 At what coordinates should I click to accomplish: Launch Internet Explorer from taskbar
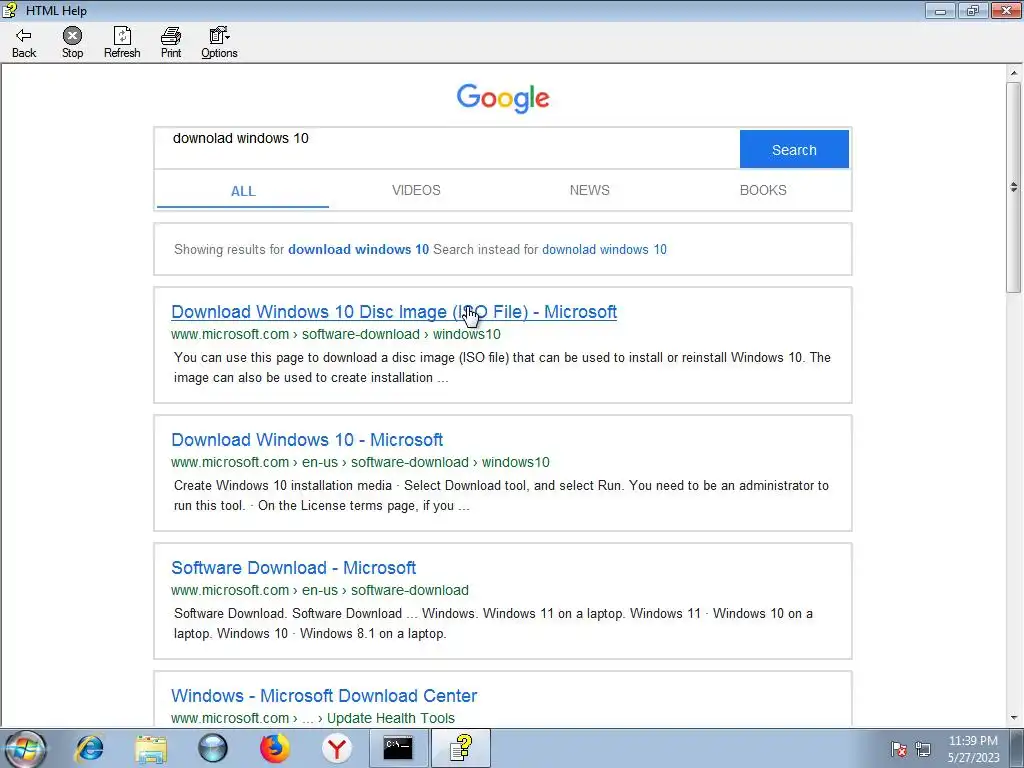89,748
